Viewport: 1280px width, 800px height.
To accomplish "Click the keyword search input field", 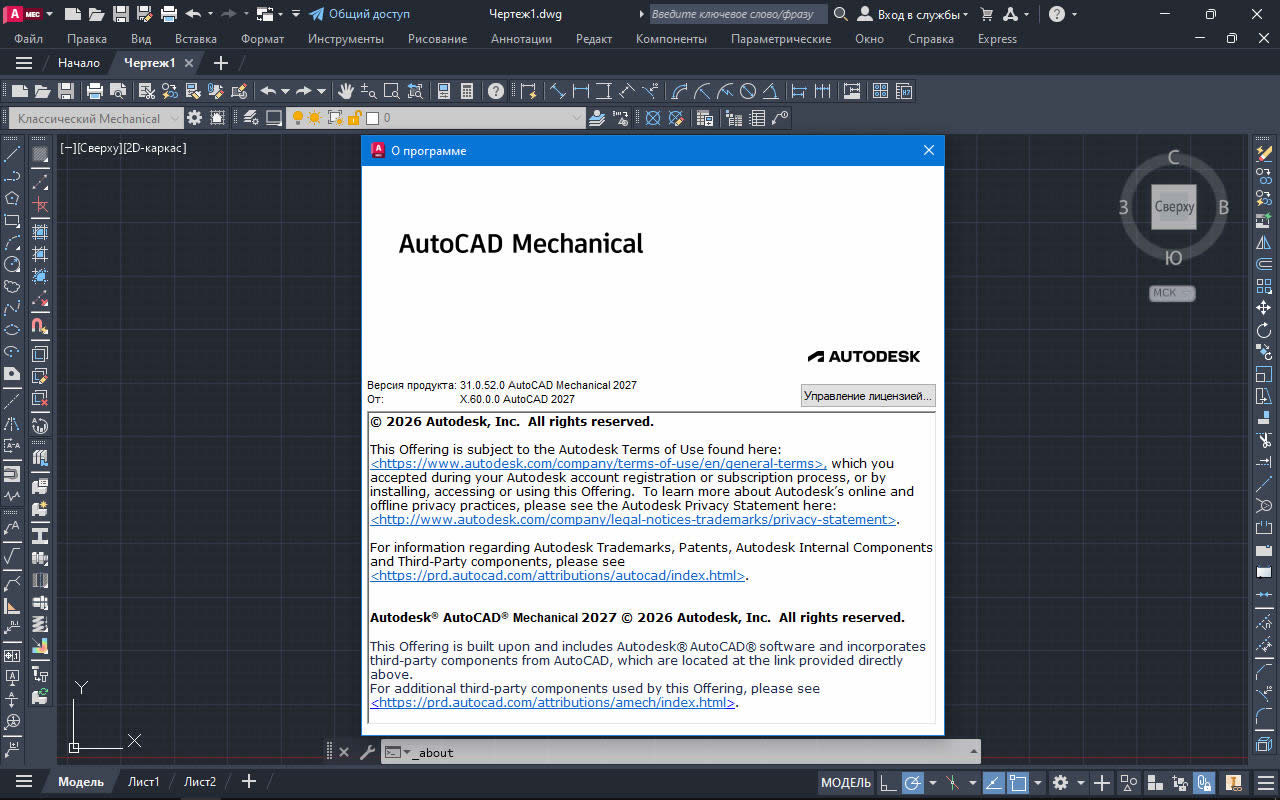I will [738, 14].
